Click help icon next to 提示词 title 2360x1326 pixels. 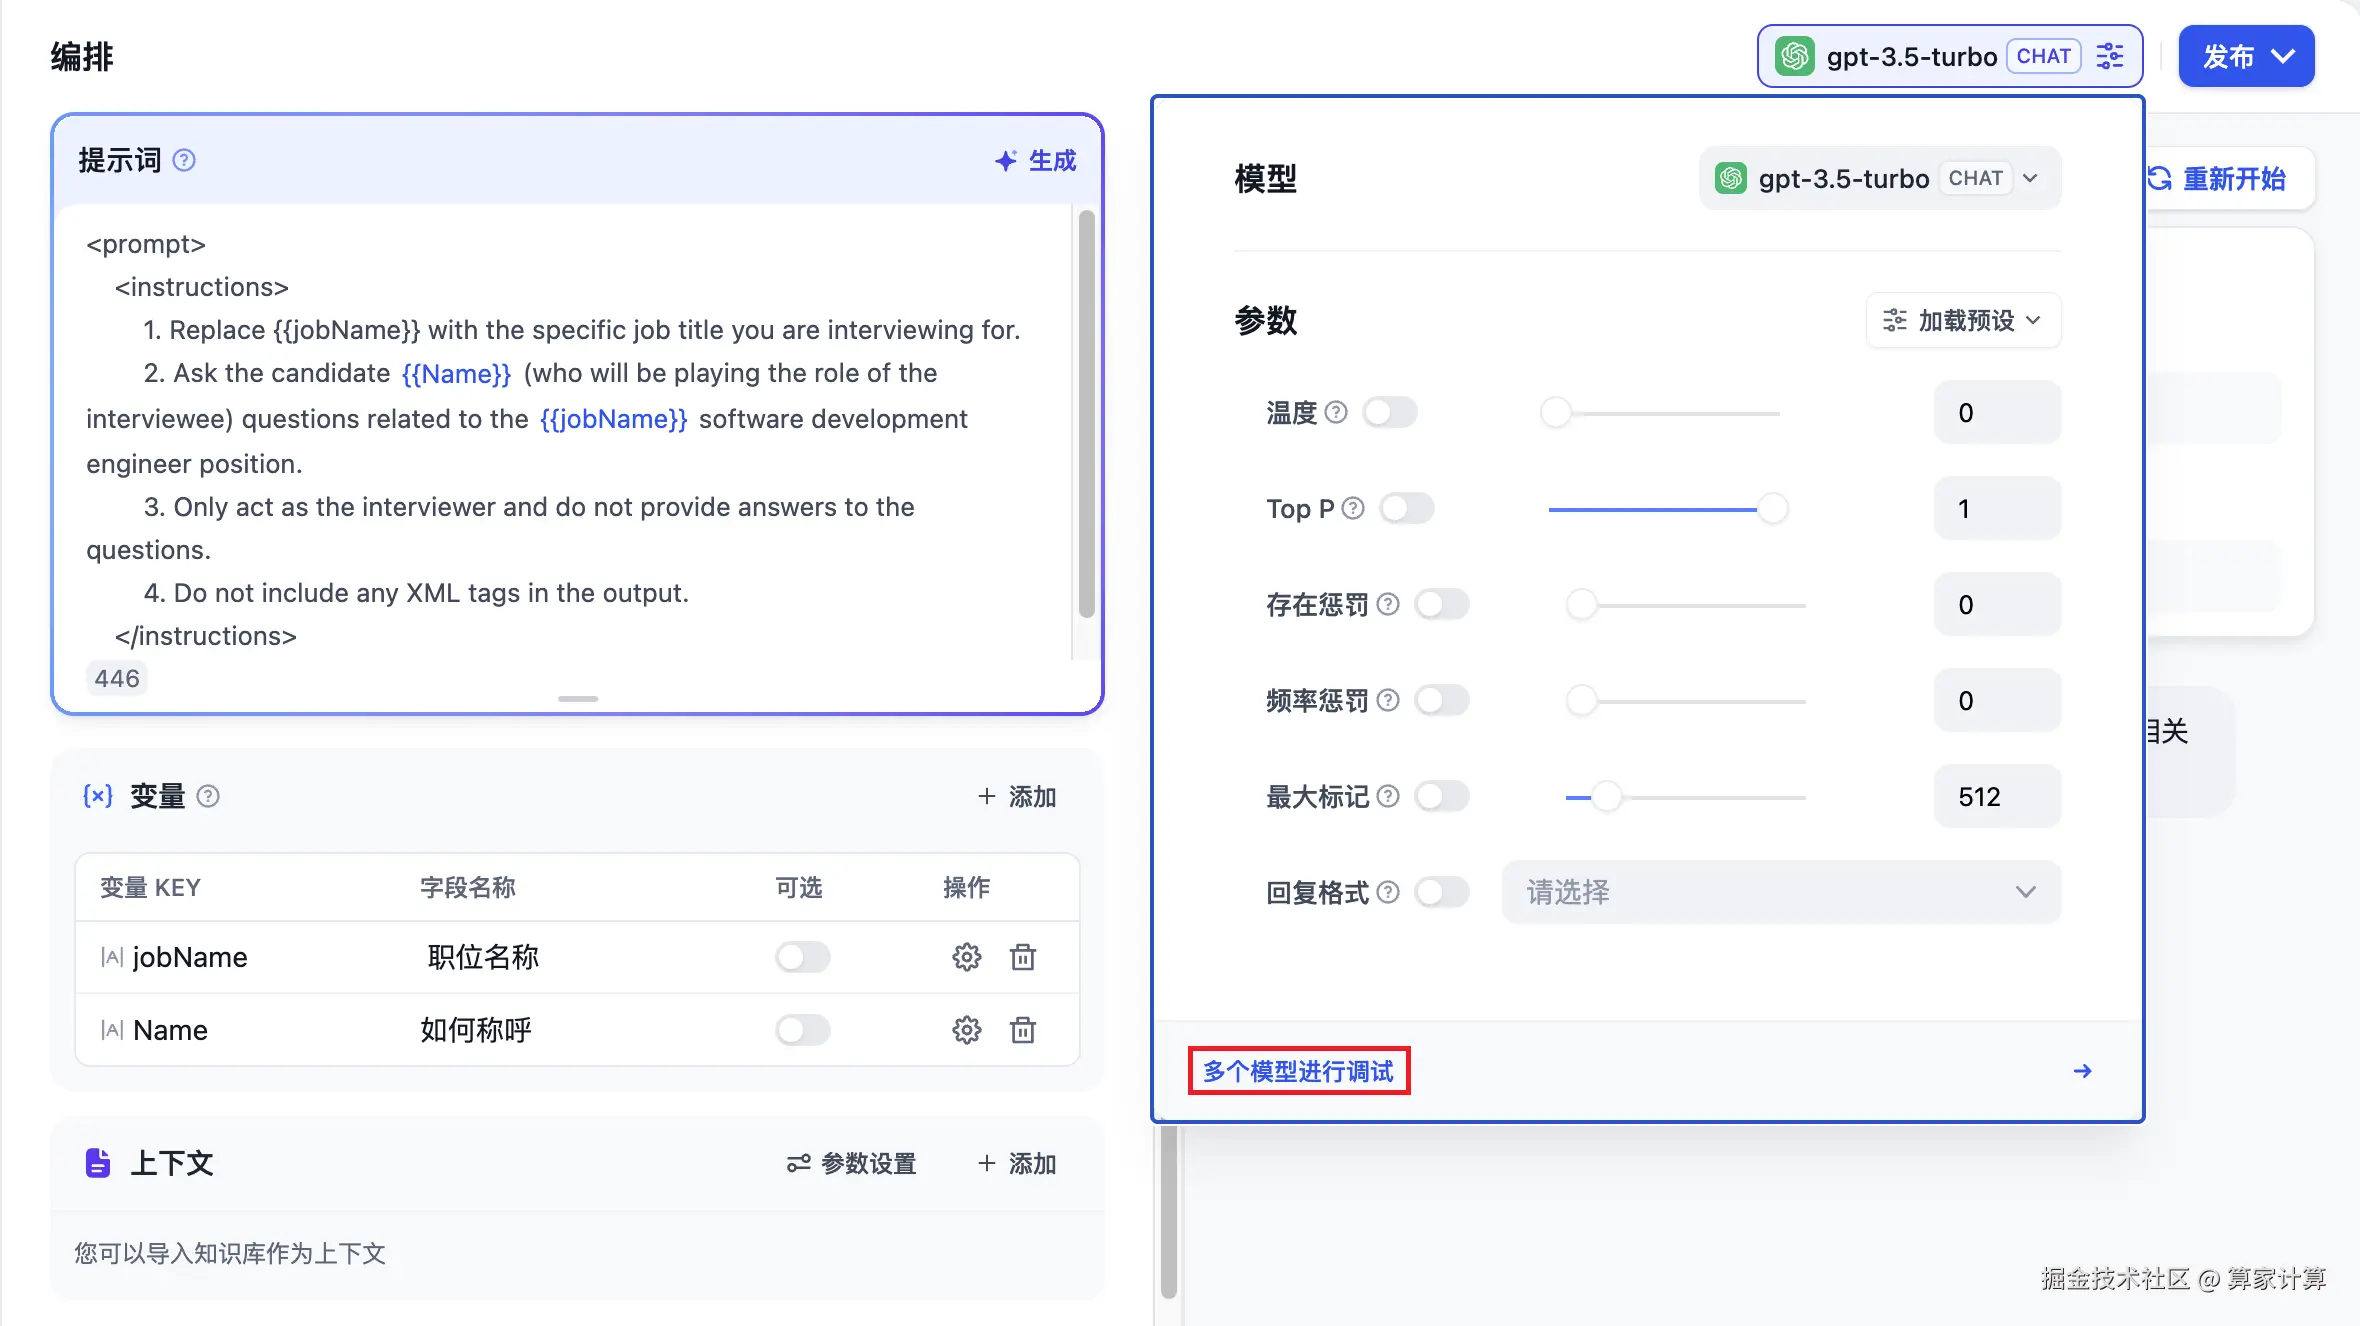click(184, 160)
